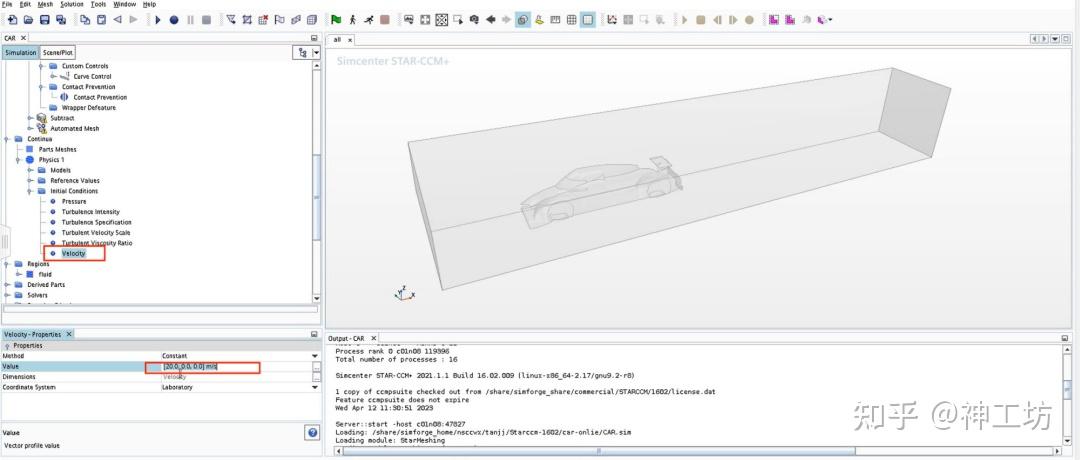Collapse the Continua tree node
1080x460 pixels.
(8, 139)
